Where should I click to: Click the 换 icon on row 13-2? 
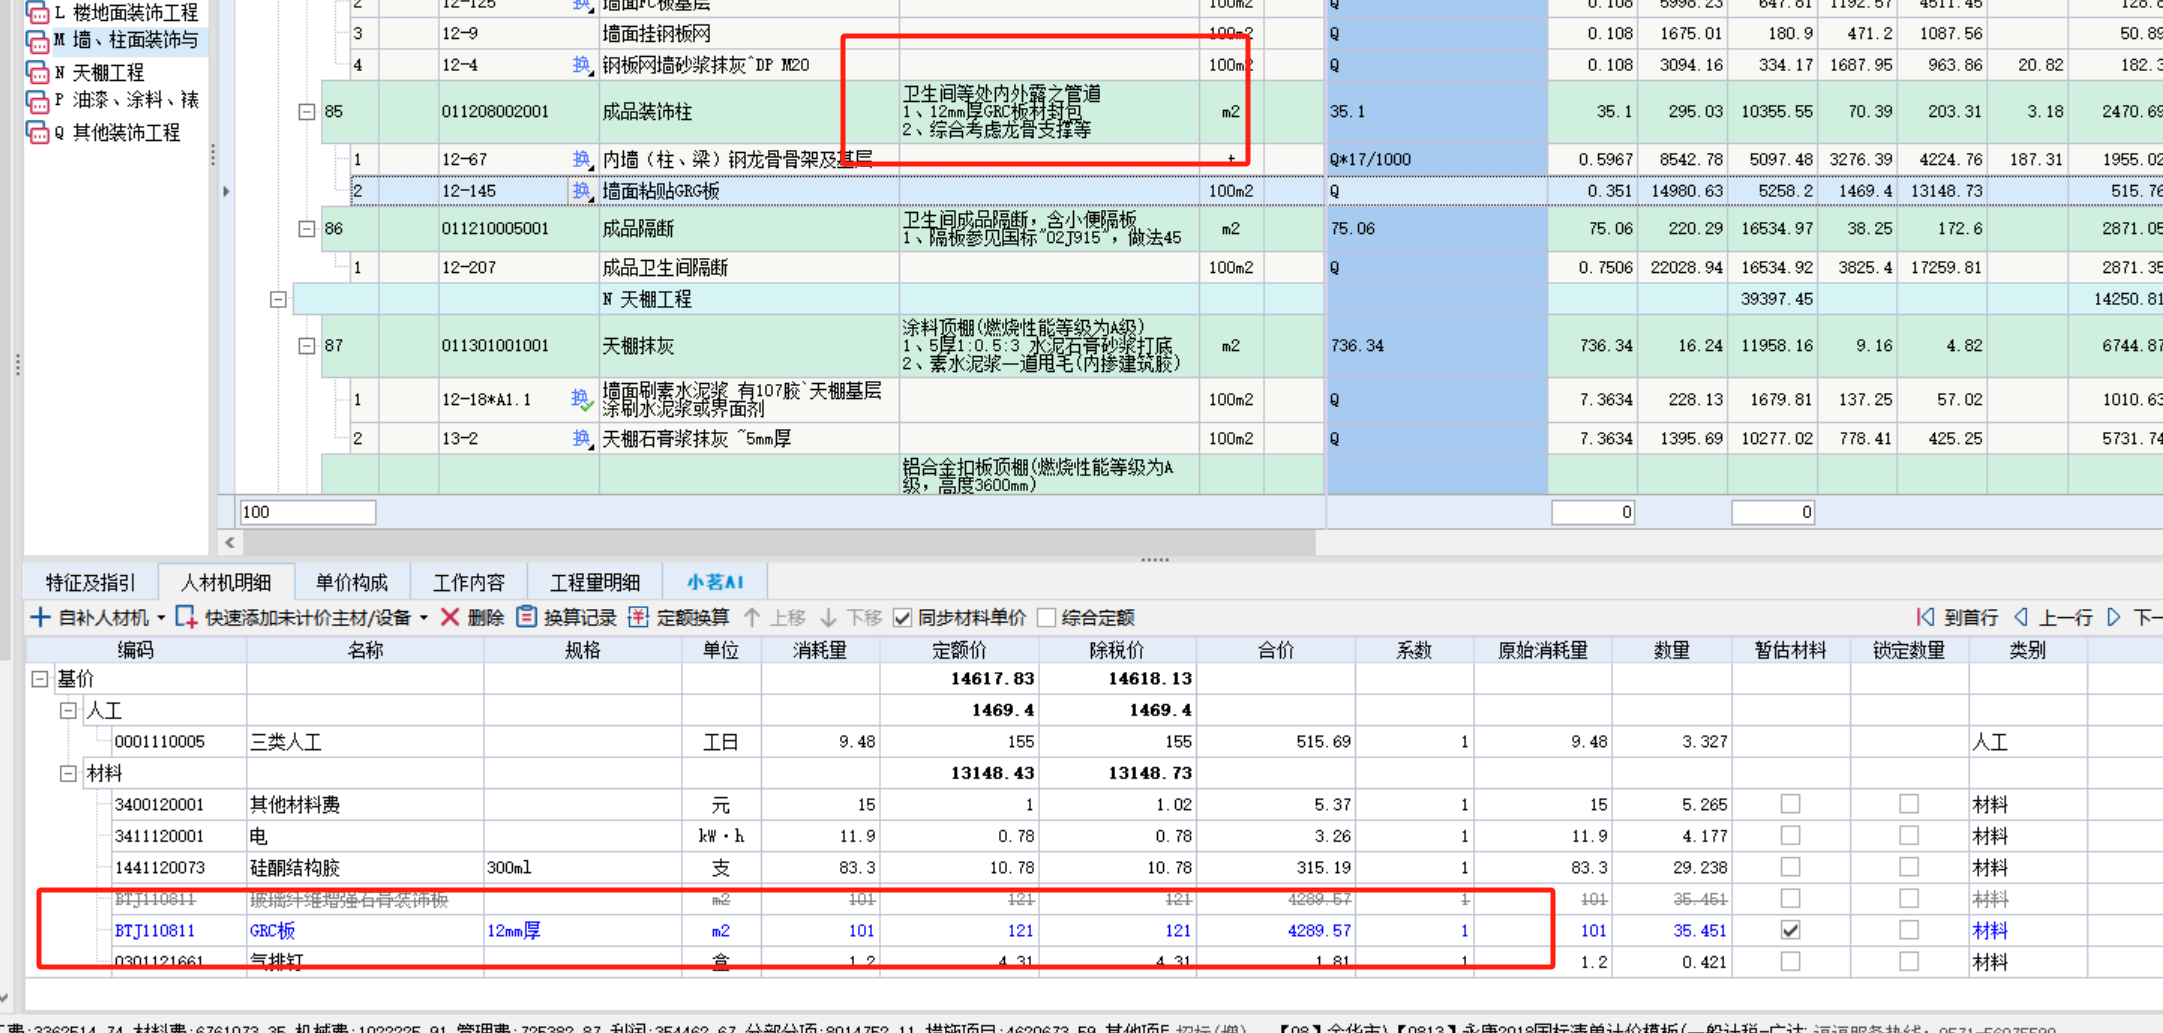point(582,438)
